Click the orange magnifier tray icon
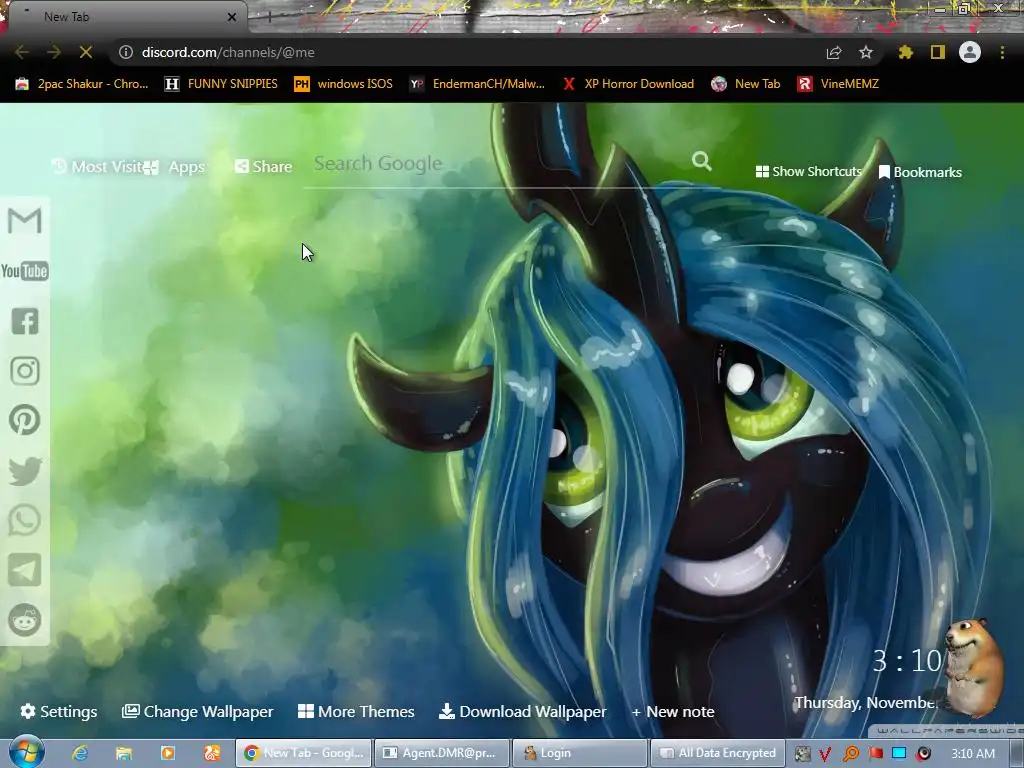 [x=851, y=754]
